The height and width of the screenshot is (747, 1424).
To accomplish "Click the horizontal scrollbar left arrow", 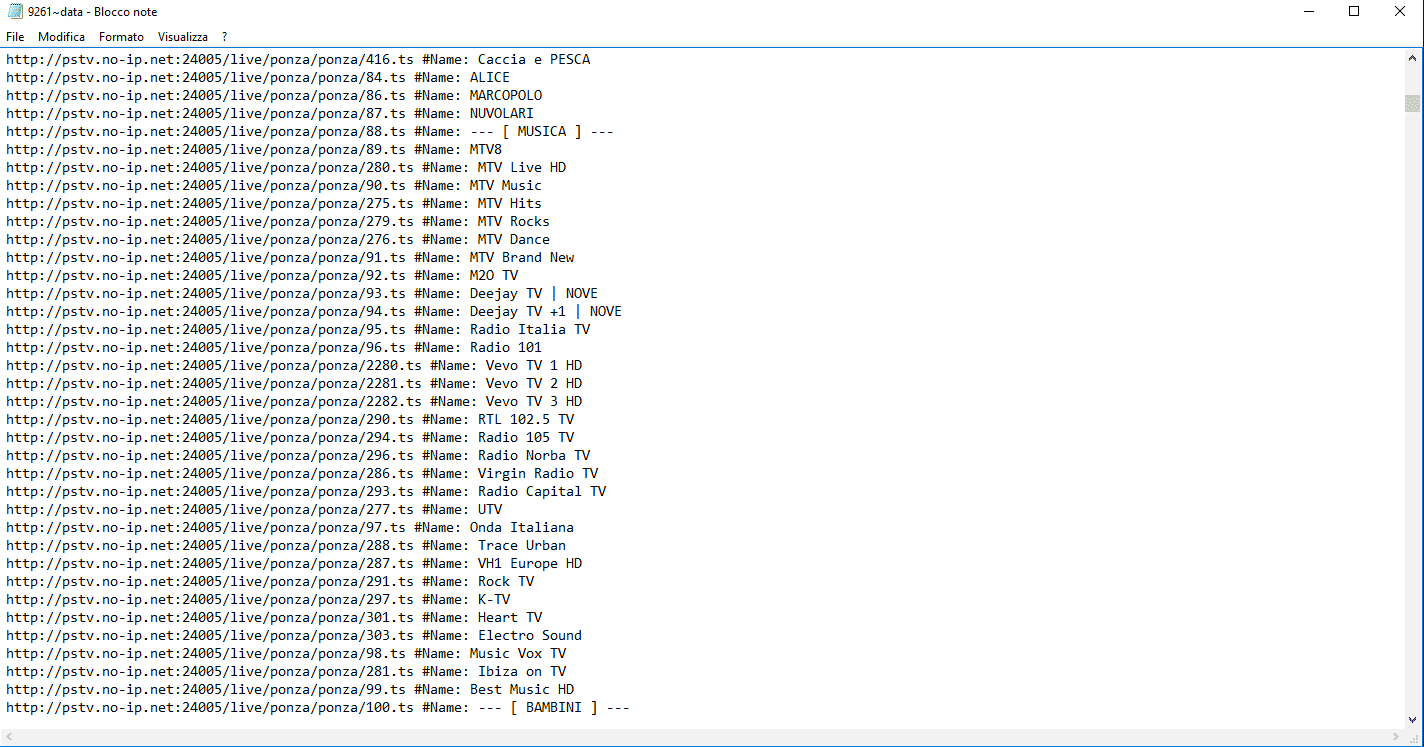I will (9, 738).
